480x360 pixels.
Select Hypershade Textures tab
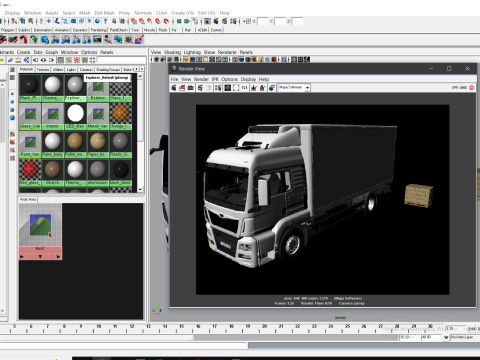43,69
